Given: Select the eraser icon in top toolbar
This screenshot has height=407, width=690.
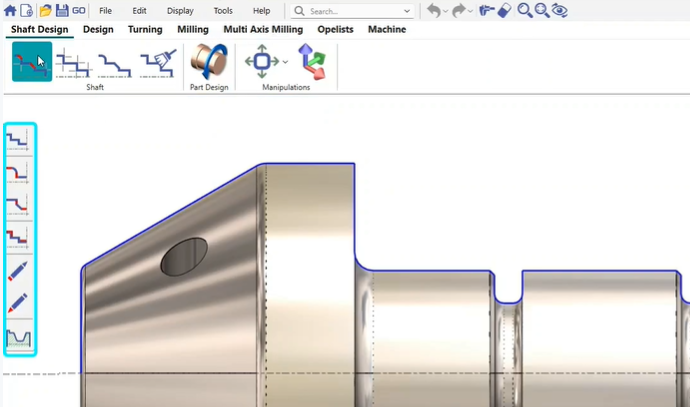Looking at the screenshot, I should tap(505, 11).
